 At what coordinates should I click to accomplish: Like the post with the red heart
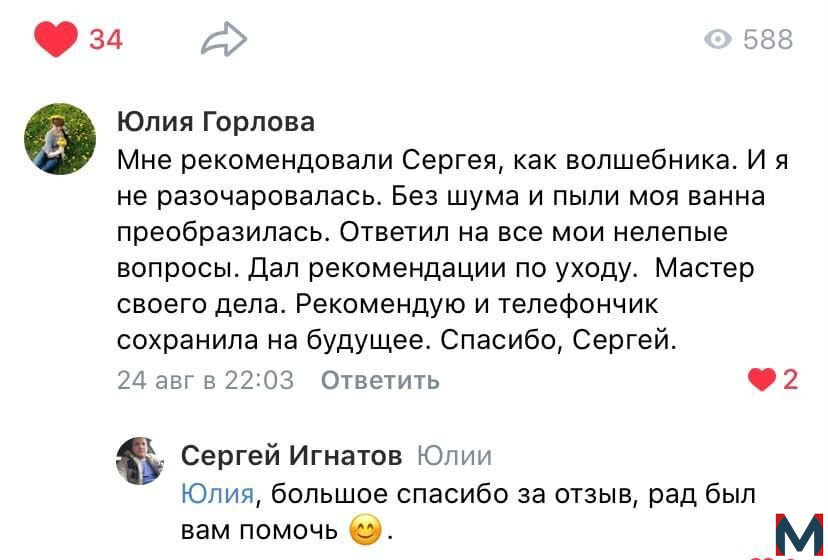[55, 39]
